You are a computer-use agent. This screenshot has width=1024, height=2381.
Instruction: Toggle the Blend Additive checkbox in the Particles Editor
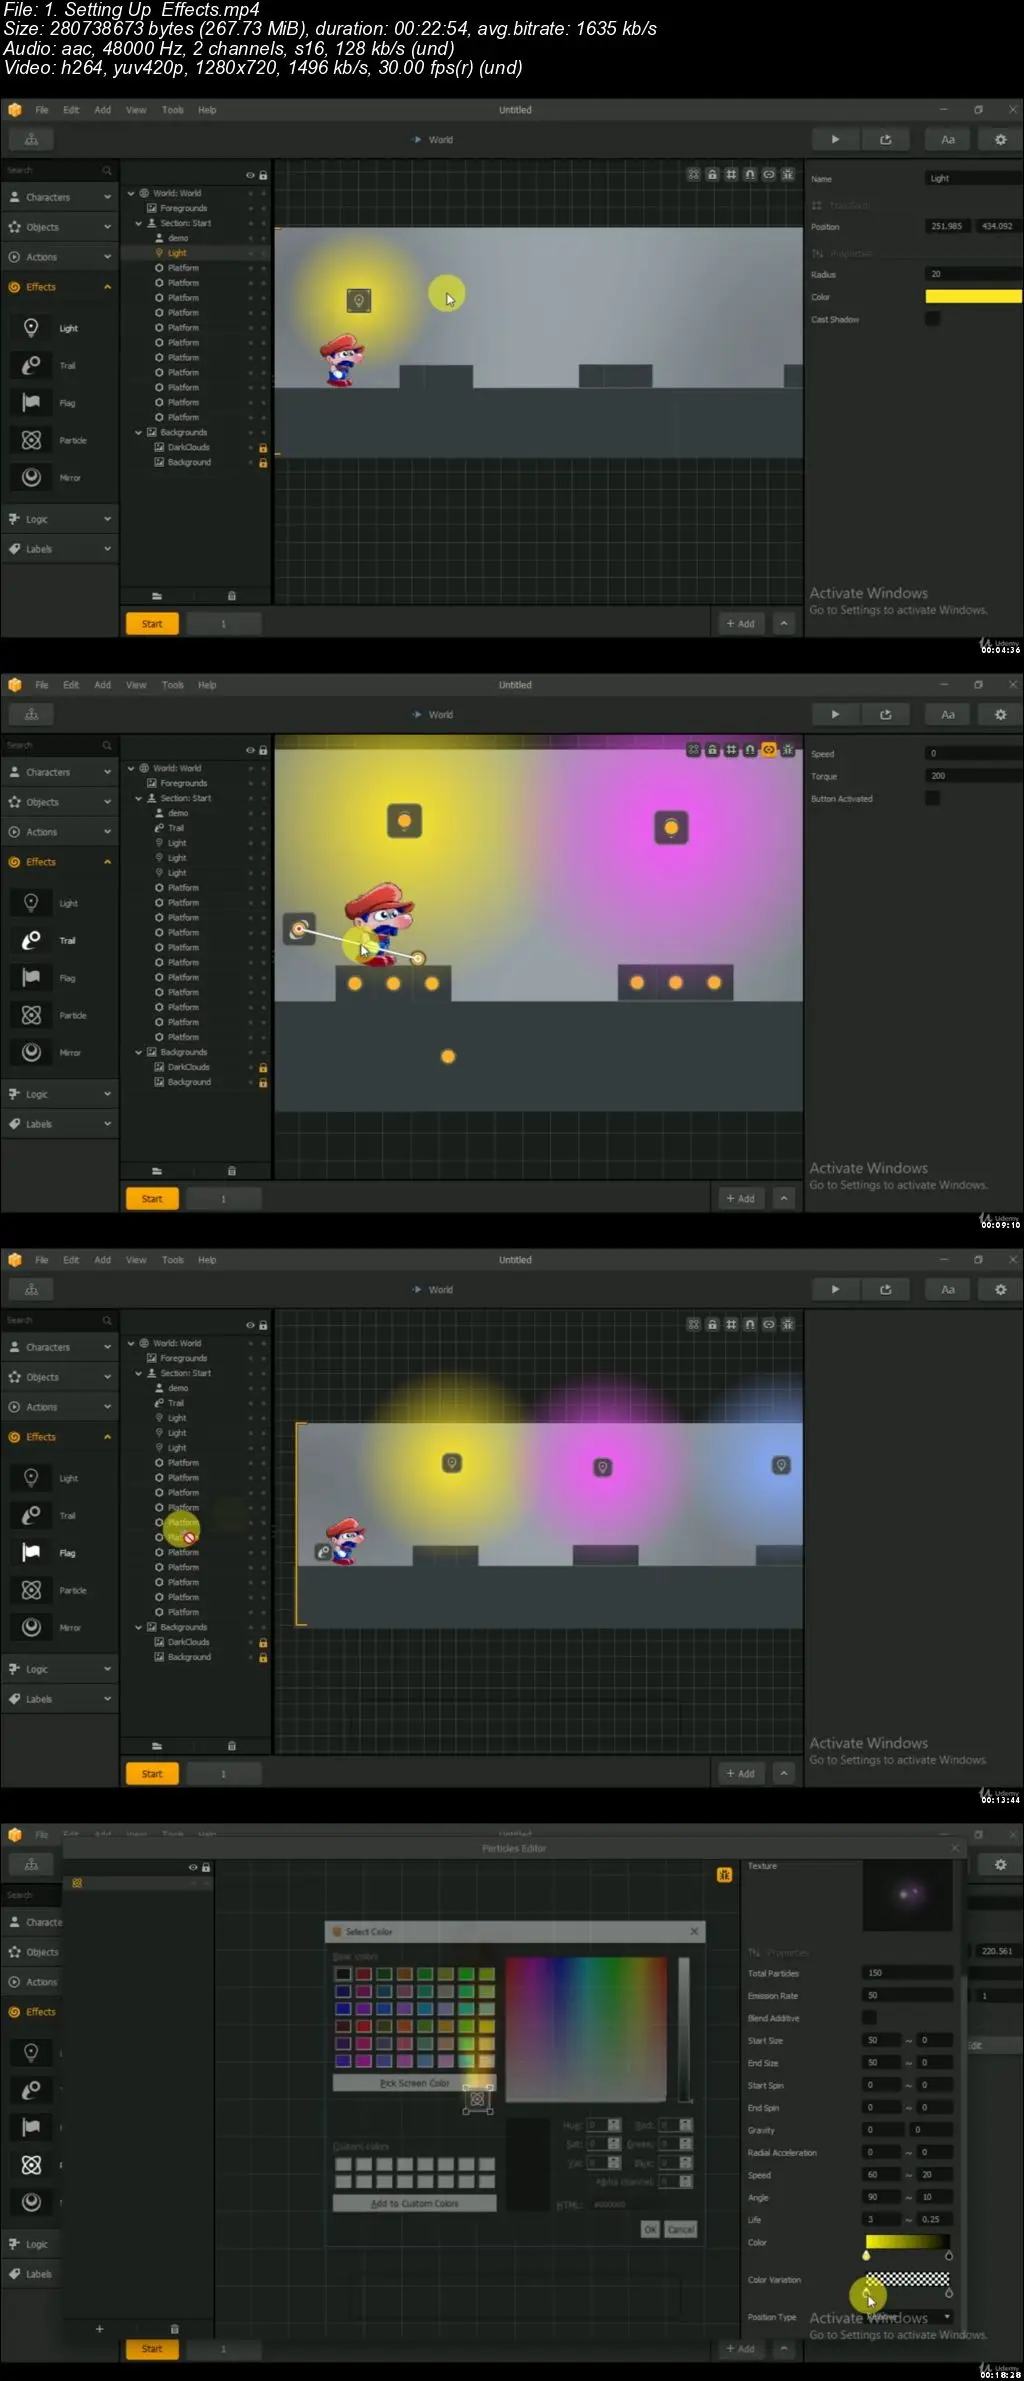click(x=869, y=2018)
